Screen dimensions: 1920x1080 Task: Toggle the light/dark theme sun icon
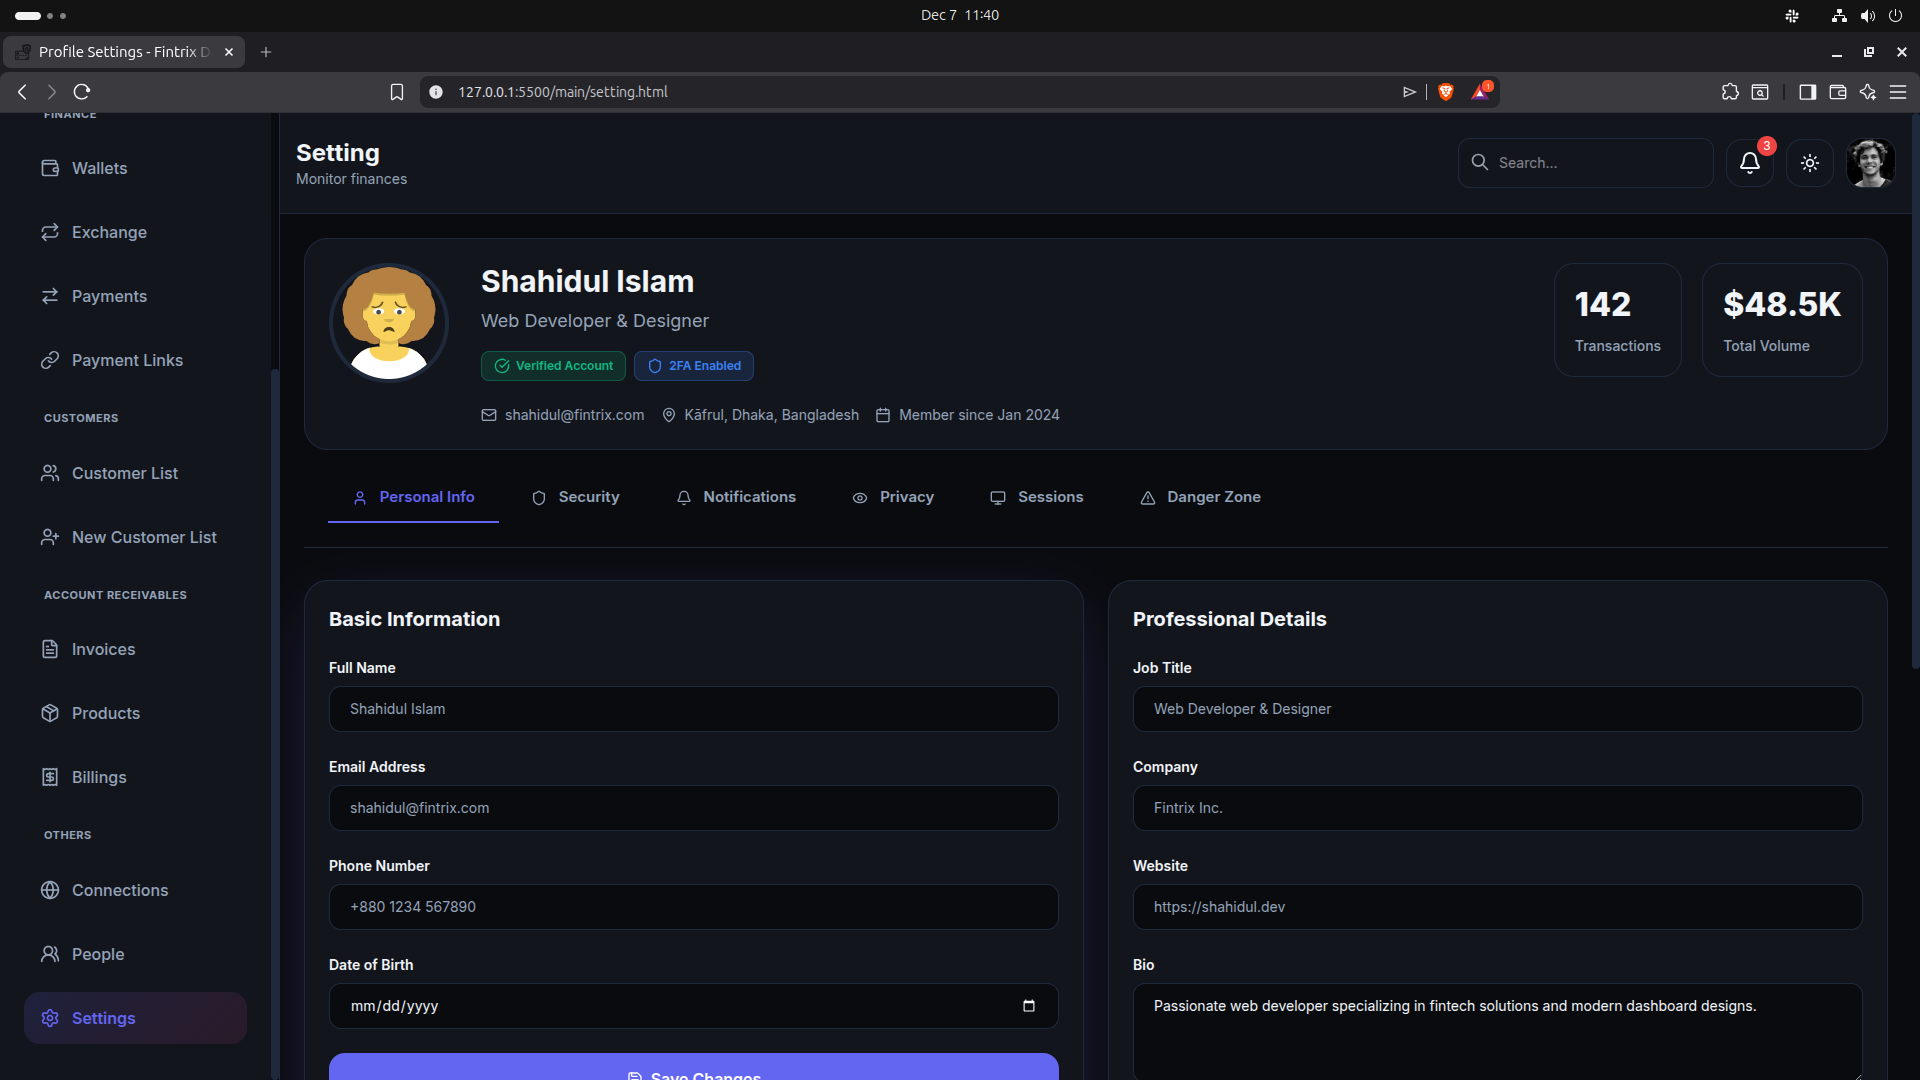(x=1810, y=163)
